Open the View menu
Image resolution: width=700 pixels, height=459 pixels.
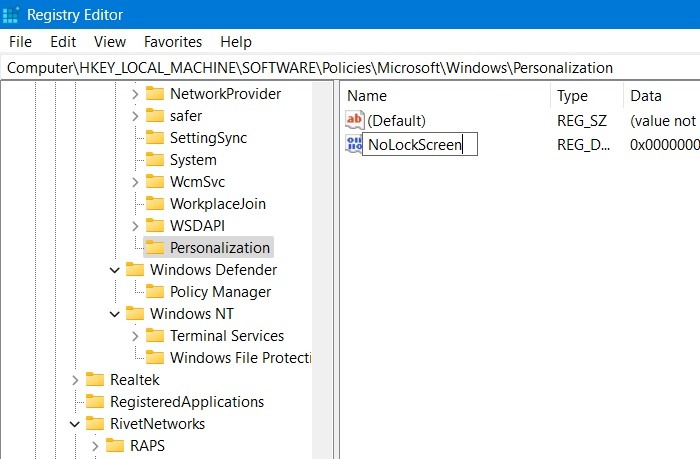[110, 42]
